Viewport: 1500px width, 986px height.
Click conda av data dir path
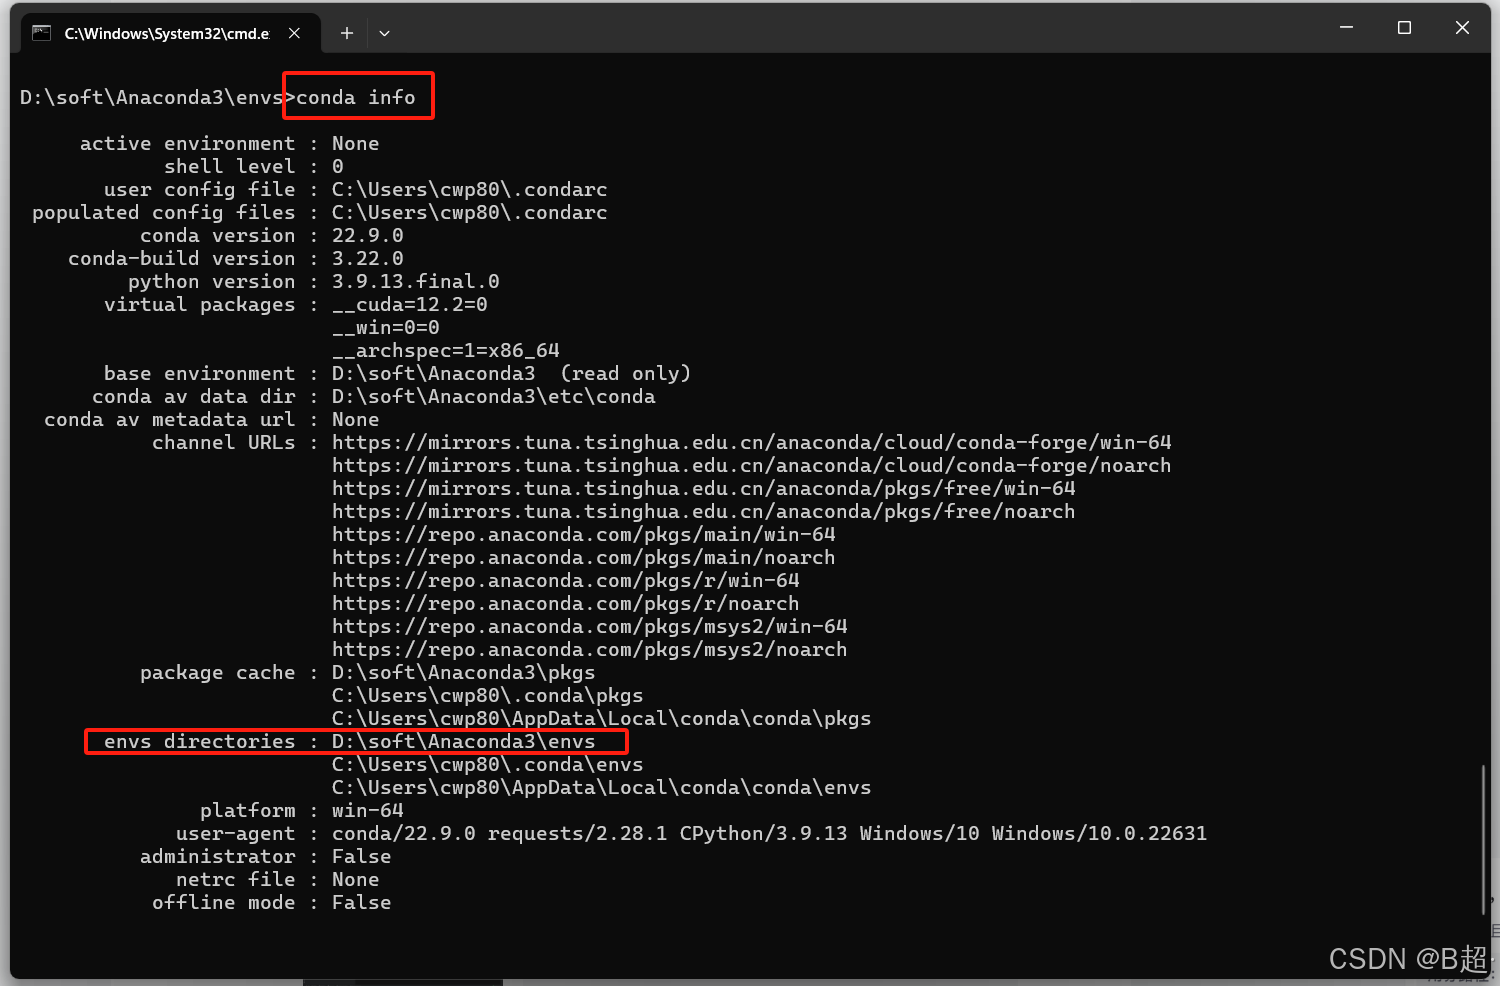[494, 396]
